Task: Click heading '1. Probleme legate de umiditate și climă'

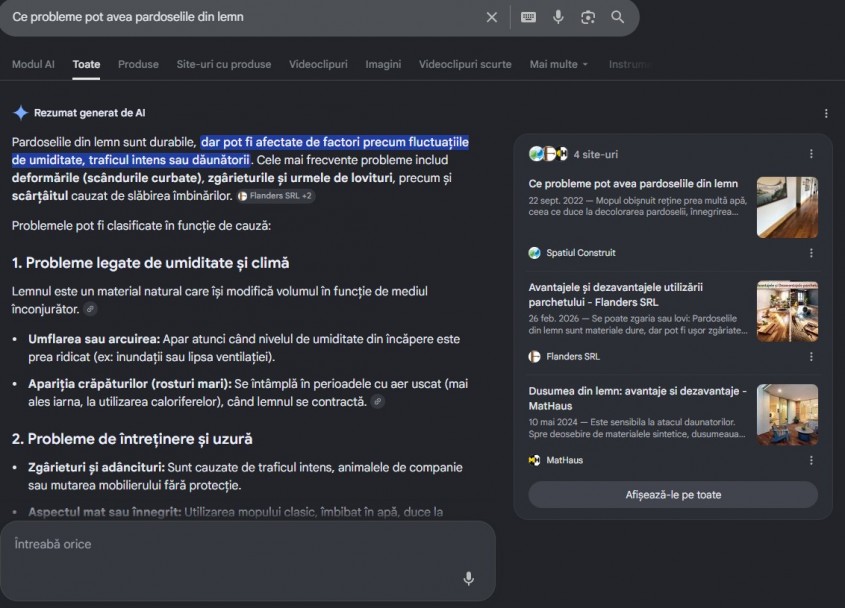Action: [150, 263]
